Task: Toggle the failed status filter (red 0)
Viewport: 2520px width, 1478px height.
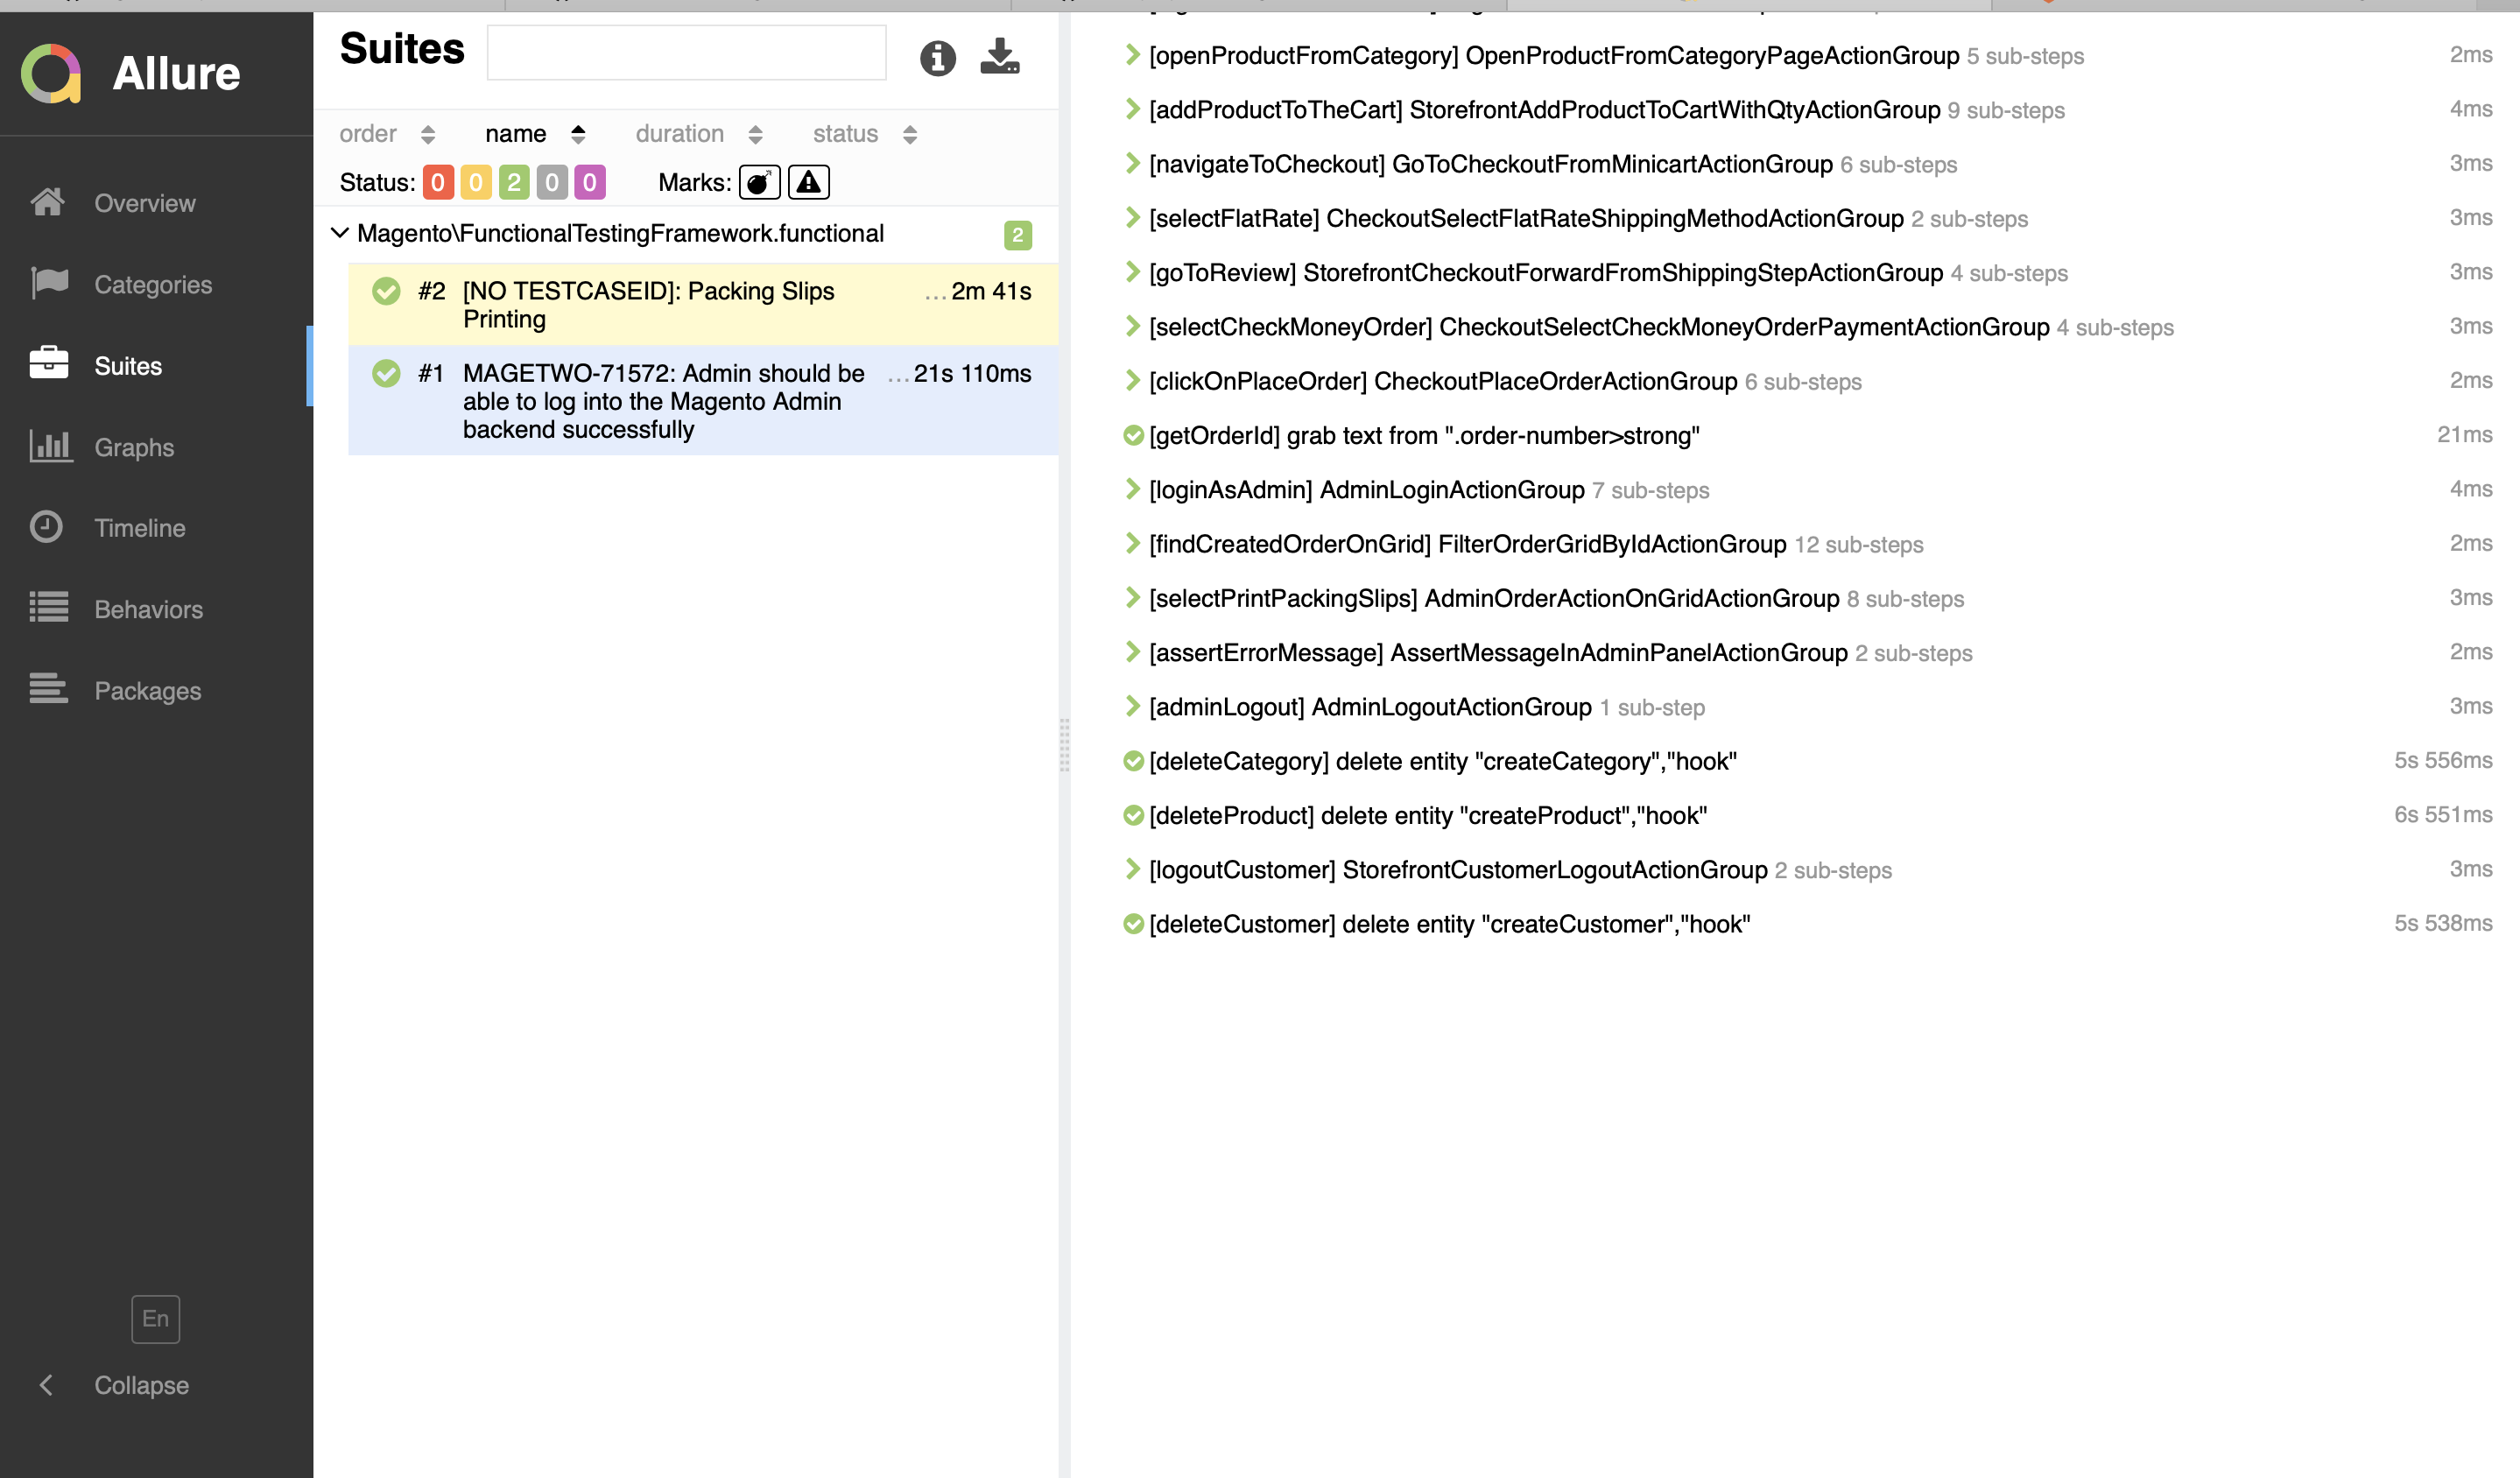Action: 438,182
